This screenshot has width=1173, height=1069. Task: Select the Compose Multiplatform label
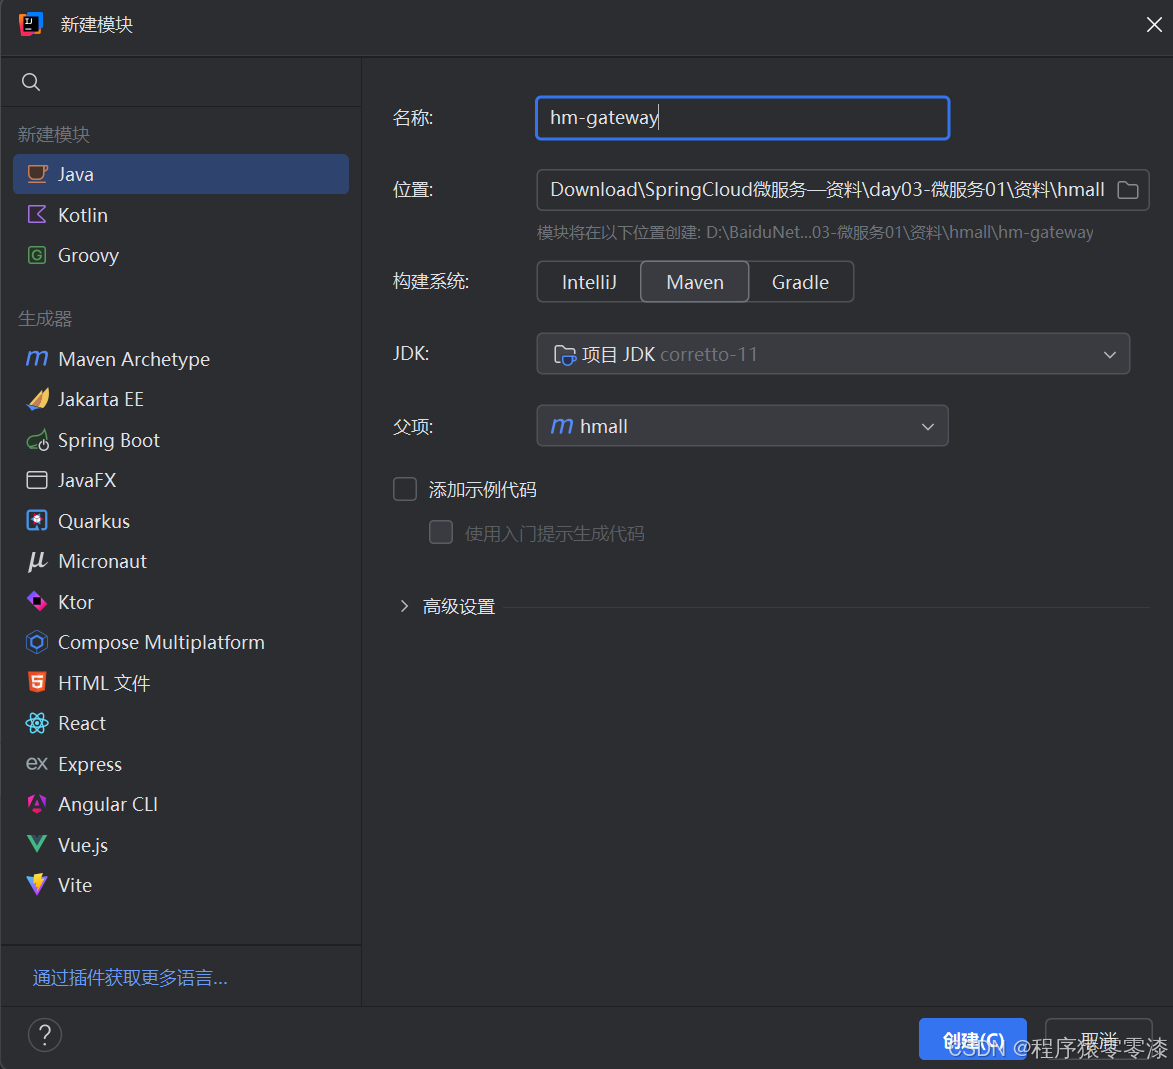click(x=162, y=642)
